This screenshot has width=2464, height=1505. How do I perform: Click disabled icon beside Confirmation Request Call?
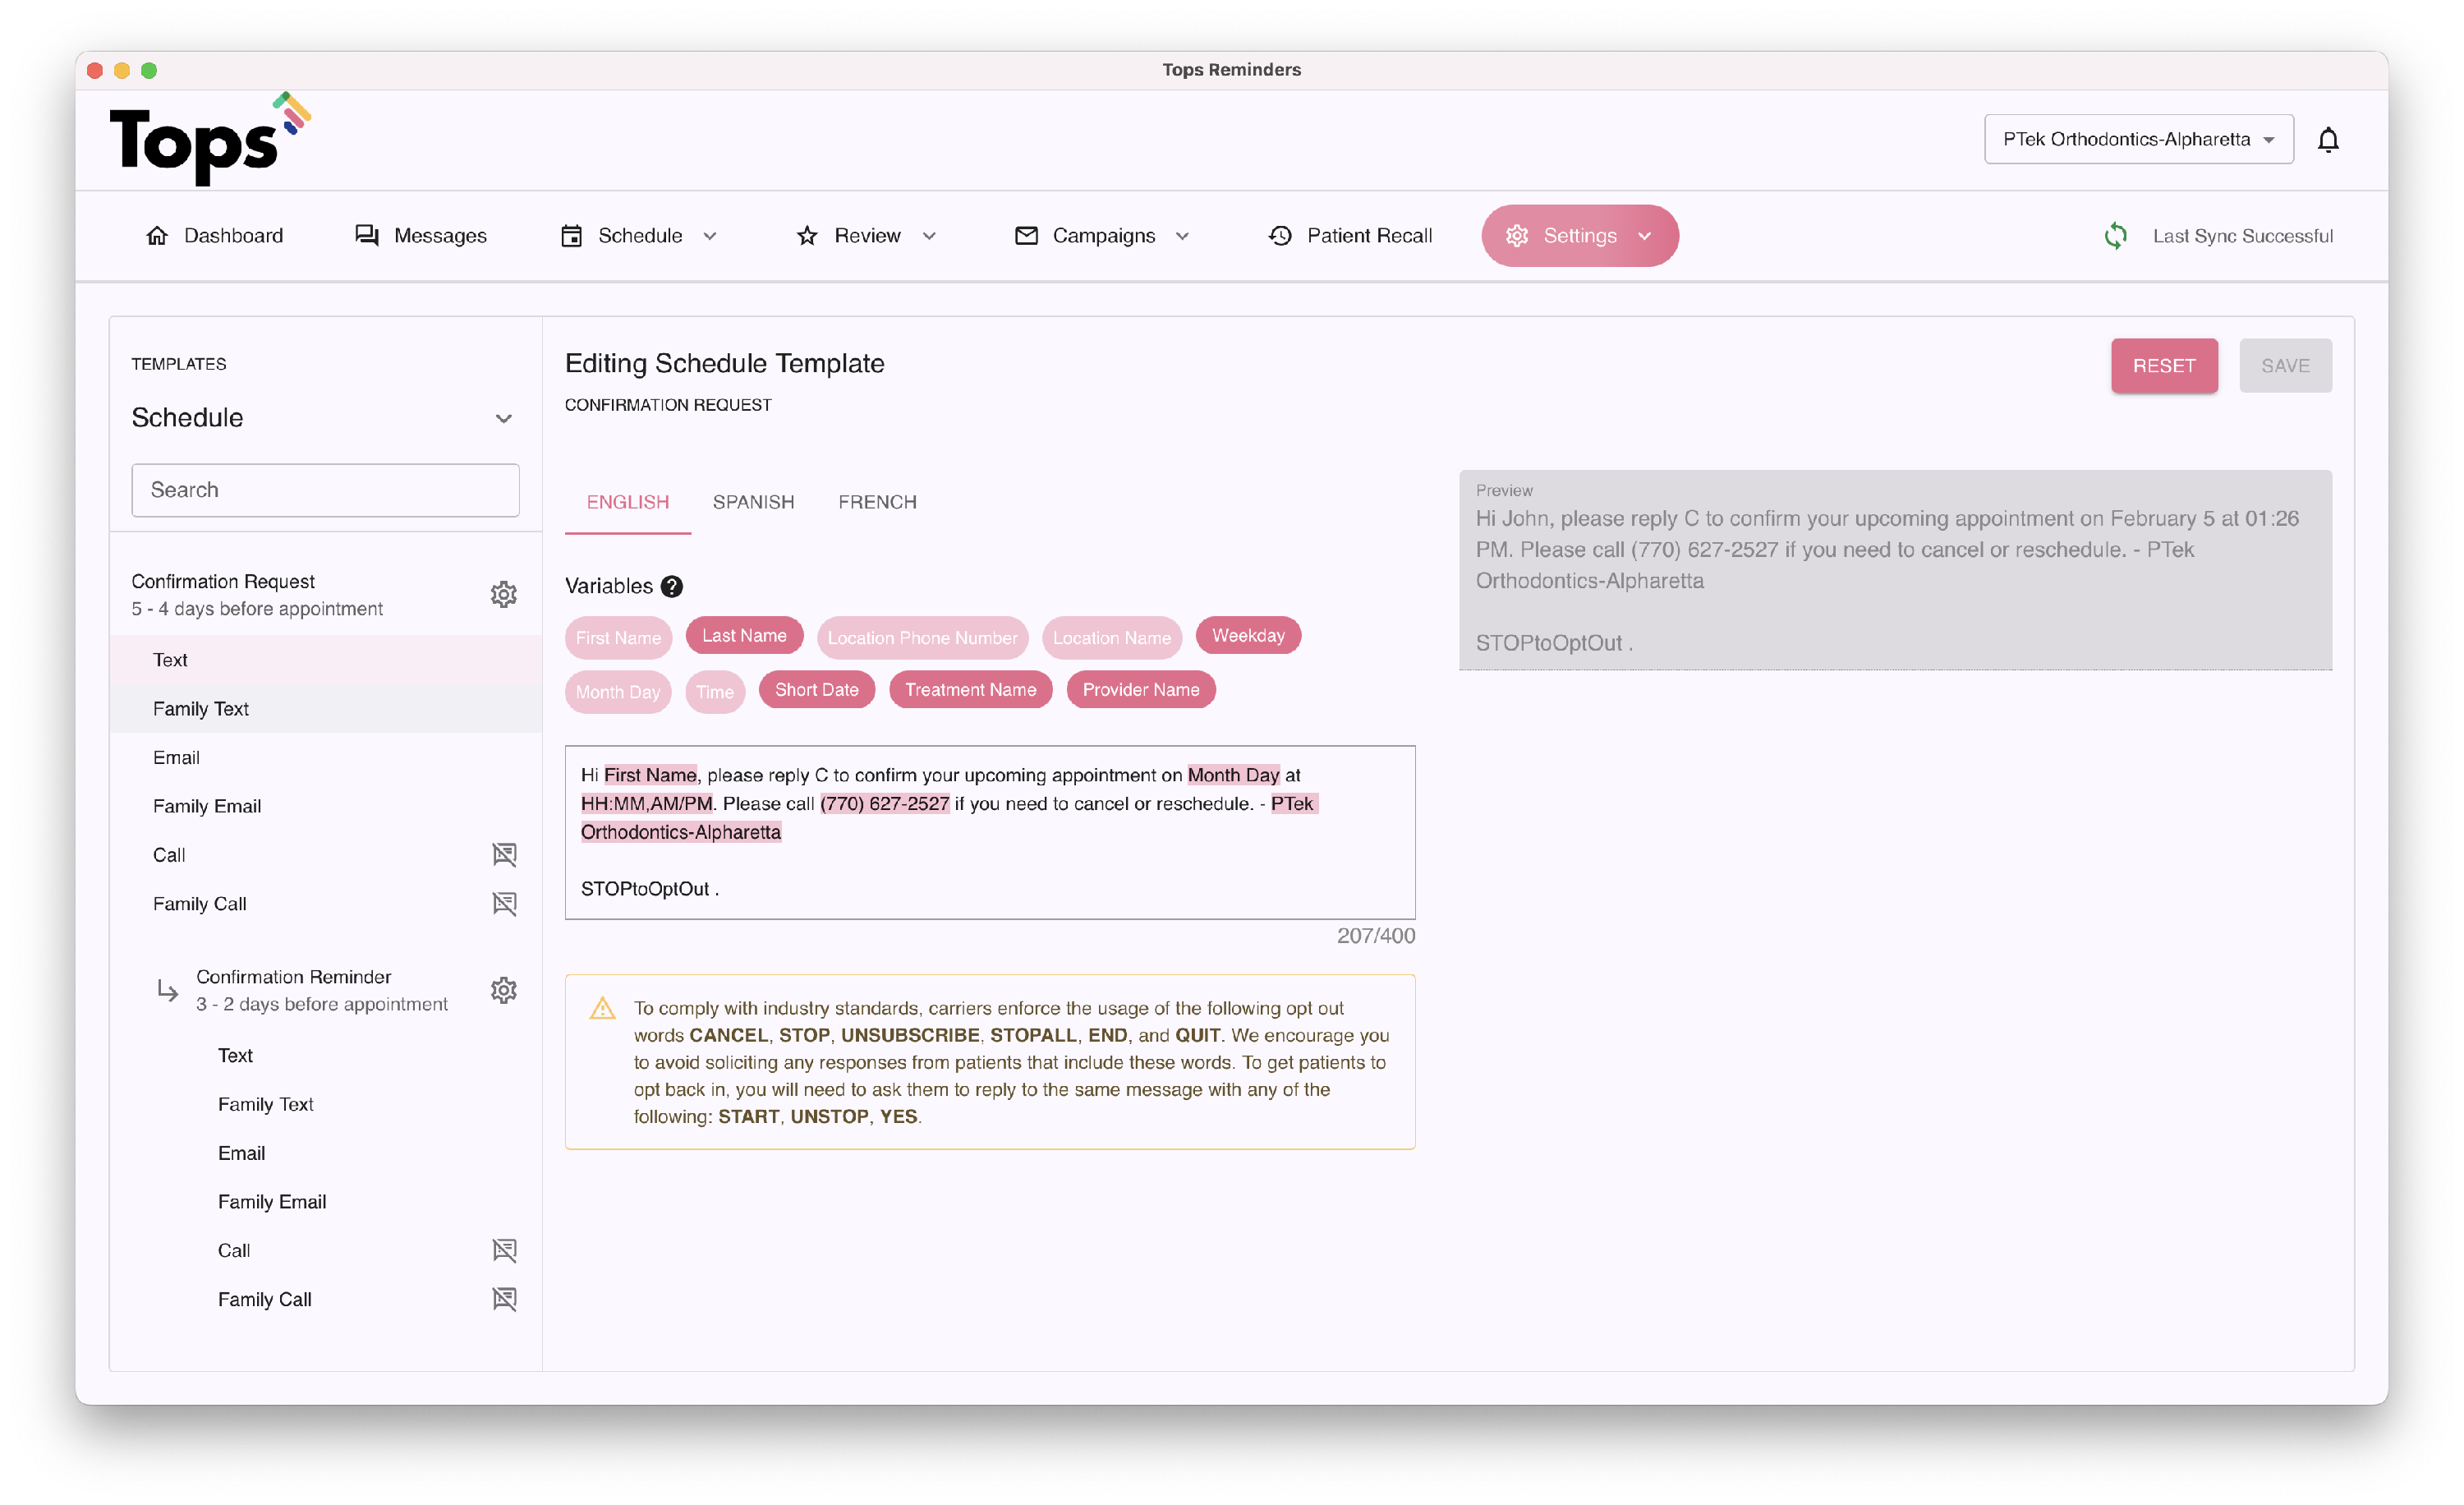tap(504, 855)
